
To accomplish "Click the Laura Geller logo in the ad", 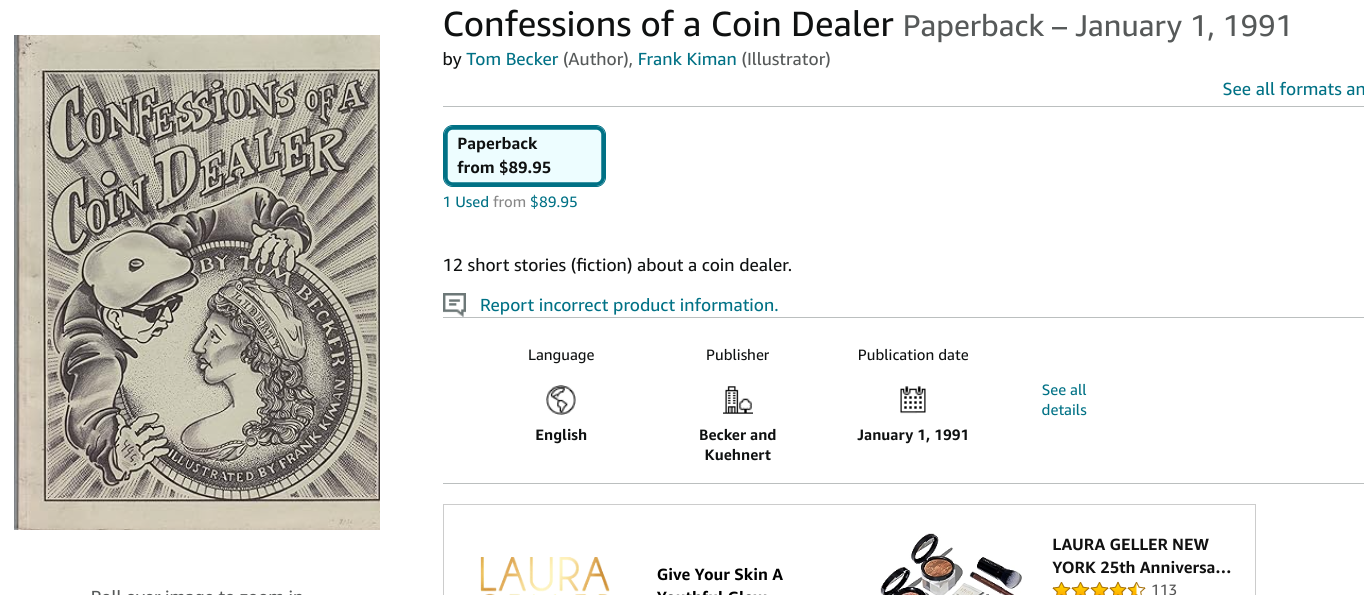I will click(x=544, y=575).
